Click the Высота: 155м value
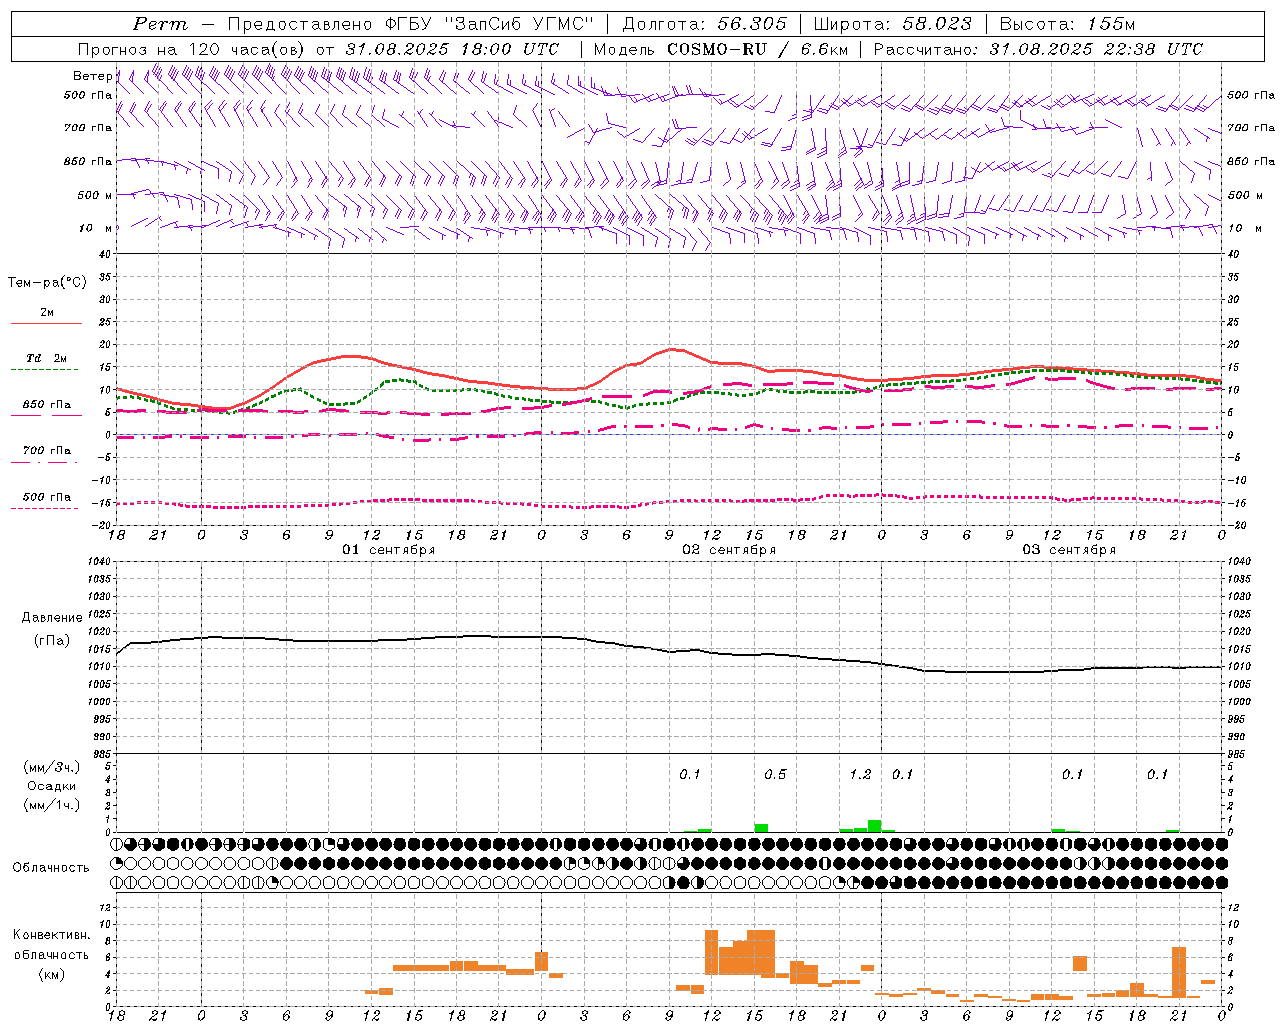This screenshot has width=1280, height=1024. [x=1067, y=24]
